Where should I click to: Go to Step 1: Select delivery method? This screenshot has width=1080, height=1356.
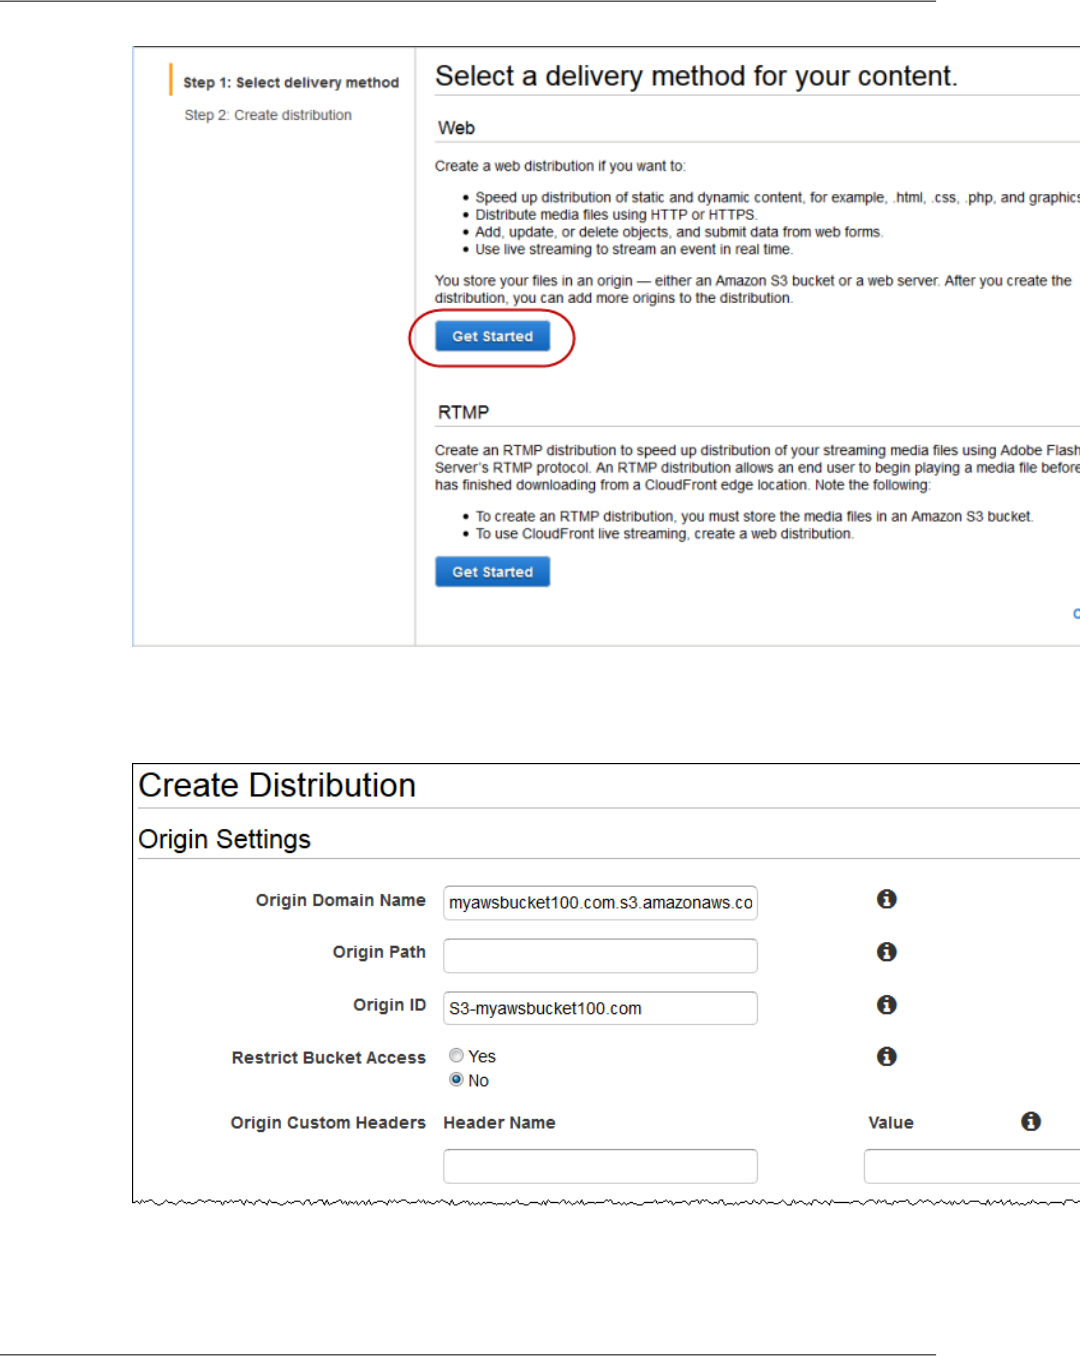click(x=290, y=83)
